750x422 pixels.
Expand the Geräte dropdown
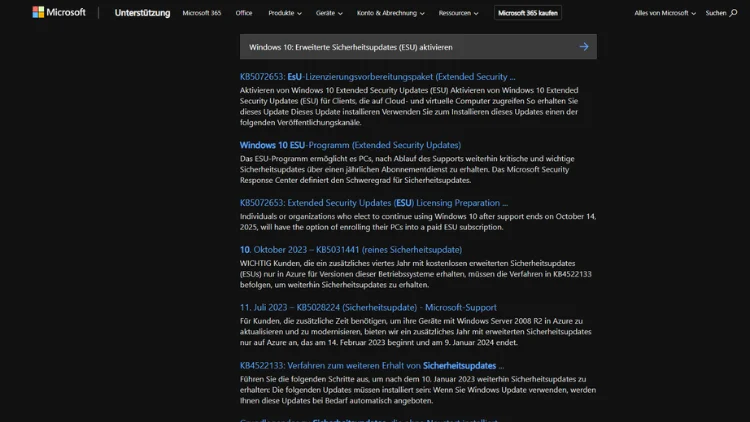329,13
